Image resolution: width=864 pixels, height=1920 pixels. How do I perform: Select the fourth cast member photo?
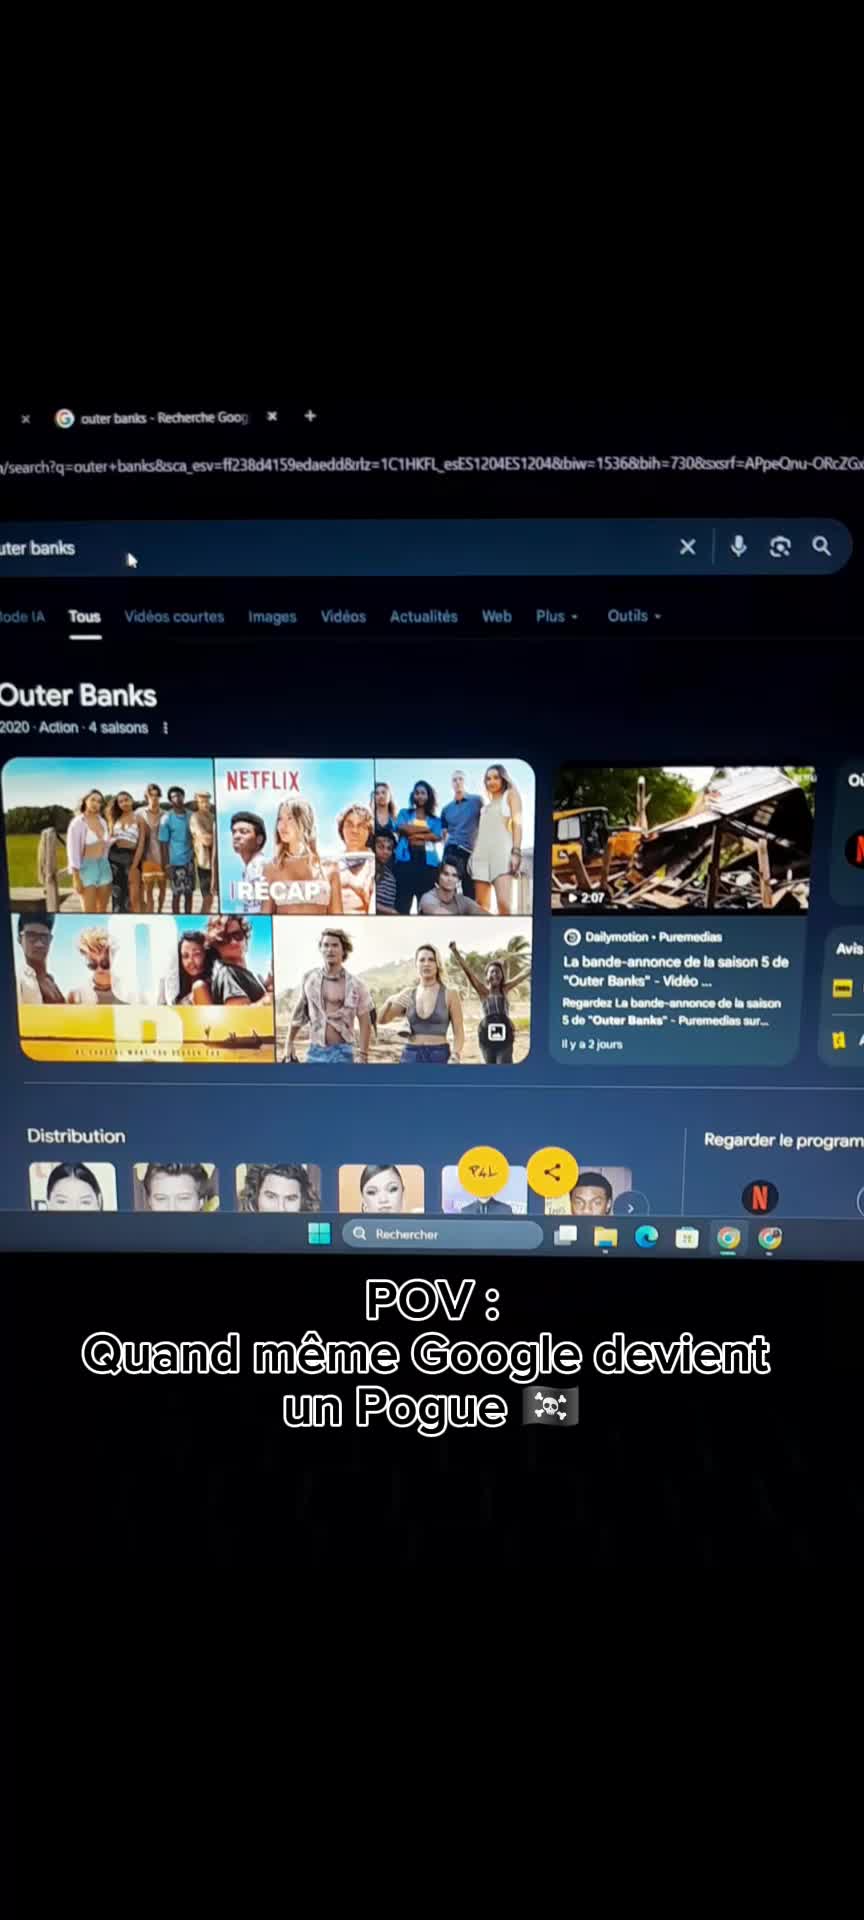381,1189
